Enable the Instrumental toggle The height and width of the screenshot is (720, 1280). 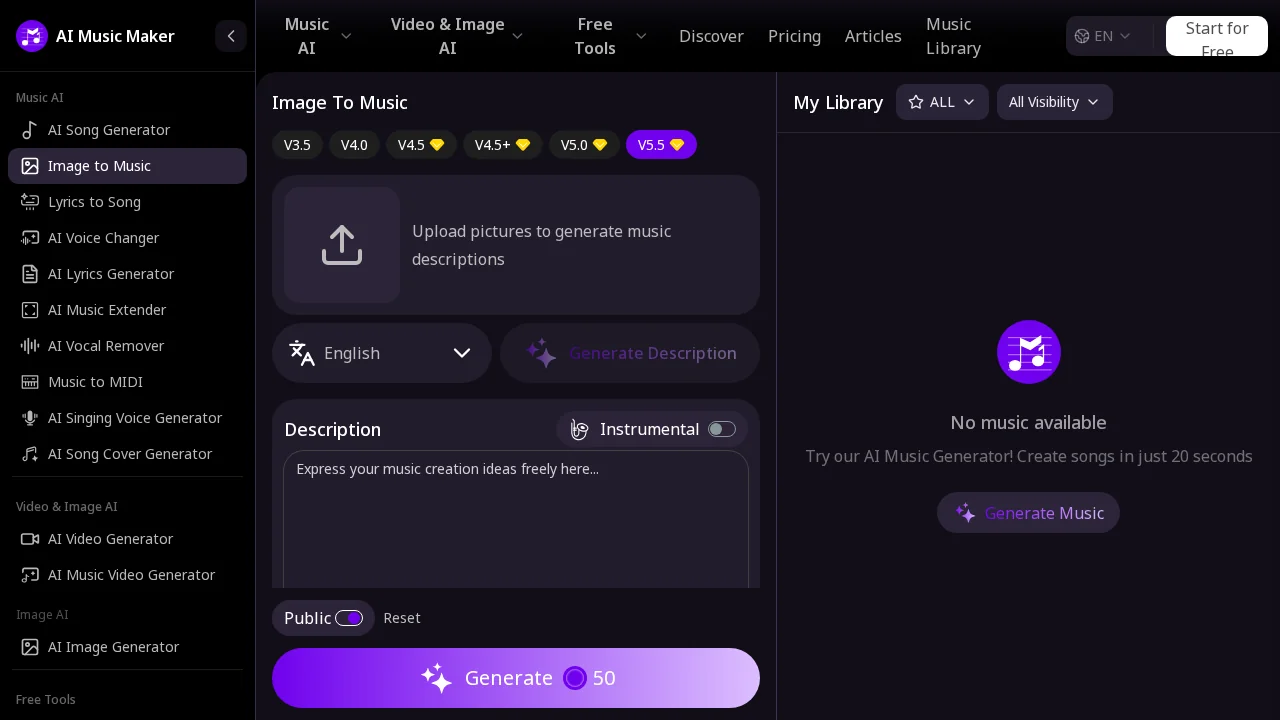point(722,429)
